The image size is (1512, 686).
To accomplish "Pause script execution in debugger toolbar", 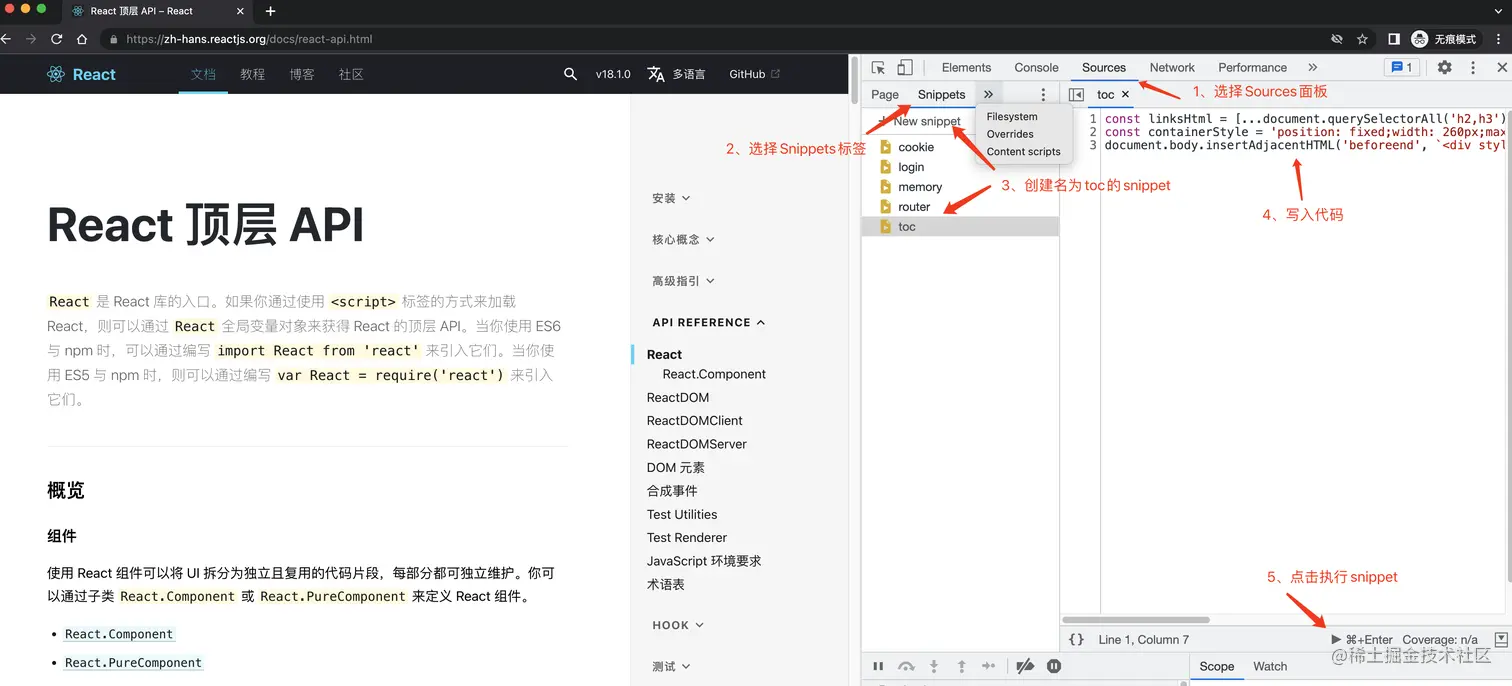I will [x=878, y=666].
